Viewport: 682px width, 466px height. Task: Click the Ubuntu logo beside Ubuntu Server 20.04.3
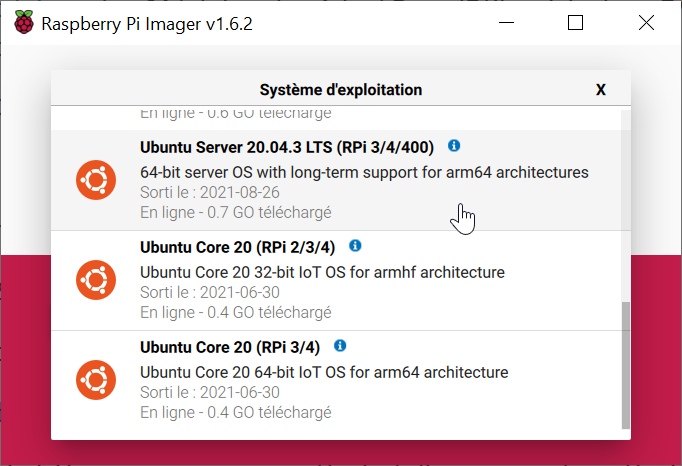tap(96, 180)
